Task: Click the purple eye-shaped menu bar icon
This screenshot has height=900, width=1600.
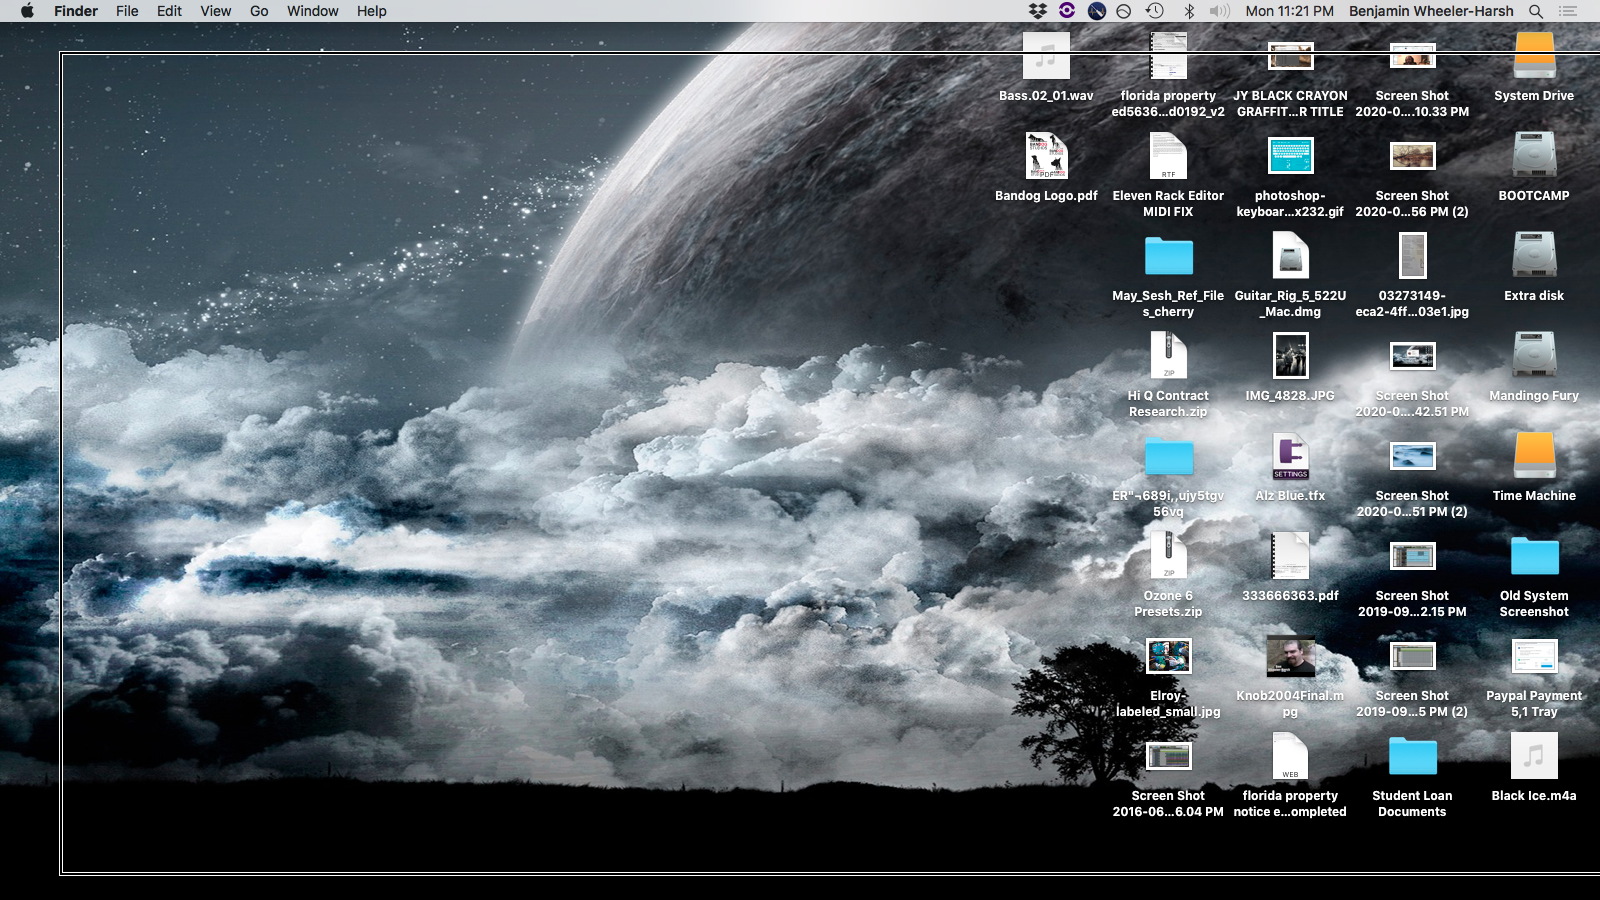Action: (x=1067, y=11)
